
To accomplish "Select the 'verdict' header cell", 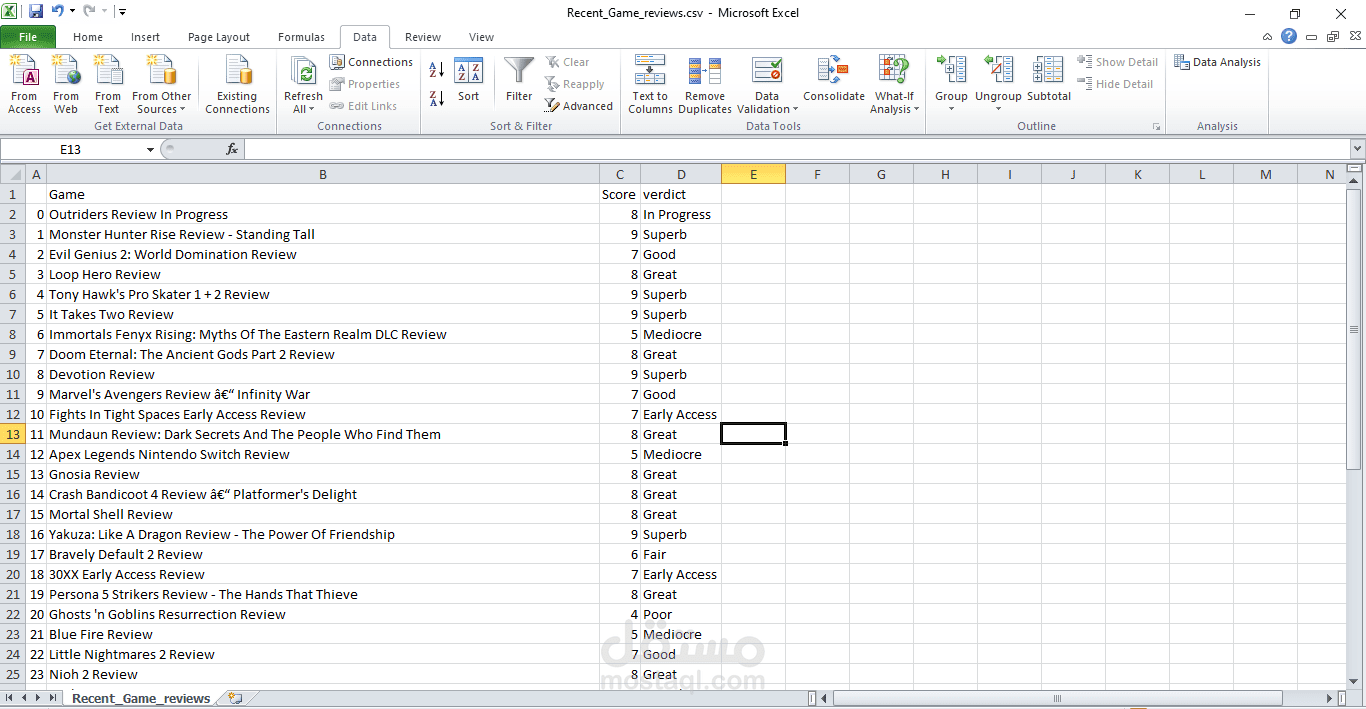I will tap(681, 194).
